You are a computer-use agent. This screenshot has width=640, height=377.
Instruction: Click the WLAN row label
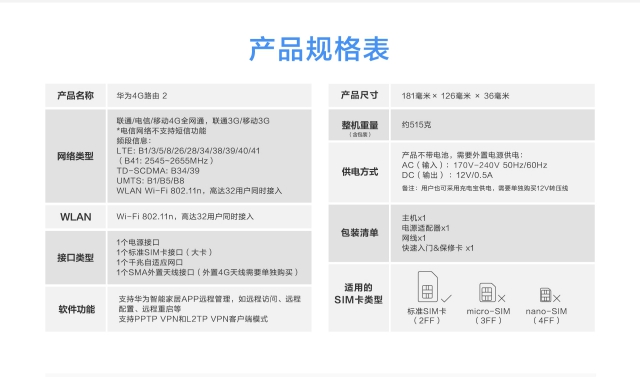pos(76,217)
